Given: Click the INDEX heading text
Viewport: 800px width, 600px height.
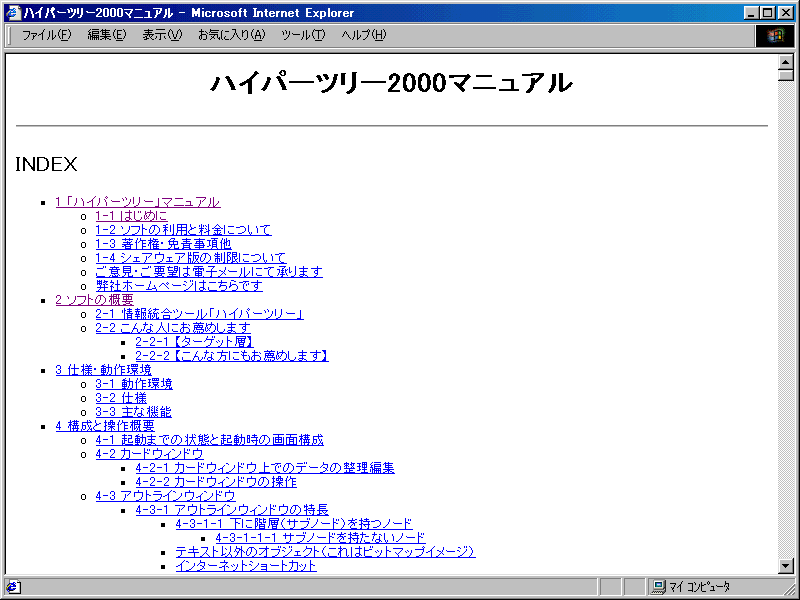Looking at the screenshot, I should tap(46, 164).
